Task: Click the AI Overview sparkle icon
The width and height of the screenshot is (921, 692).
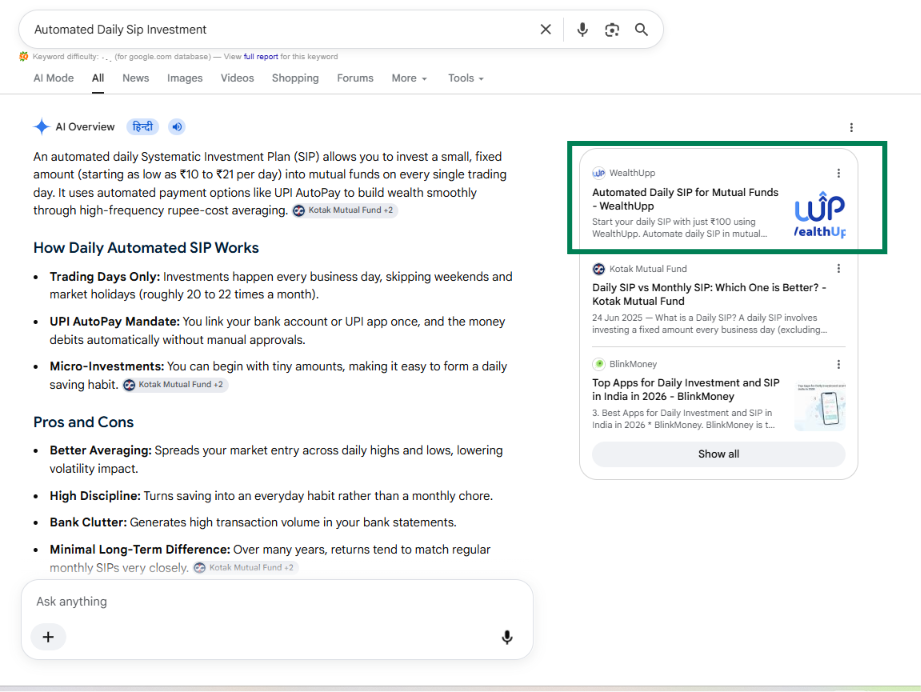Action: click(42, 126)
